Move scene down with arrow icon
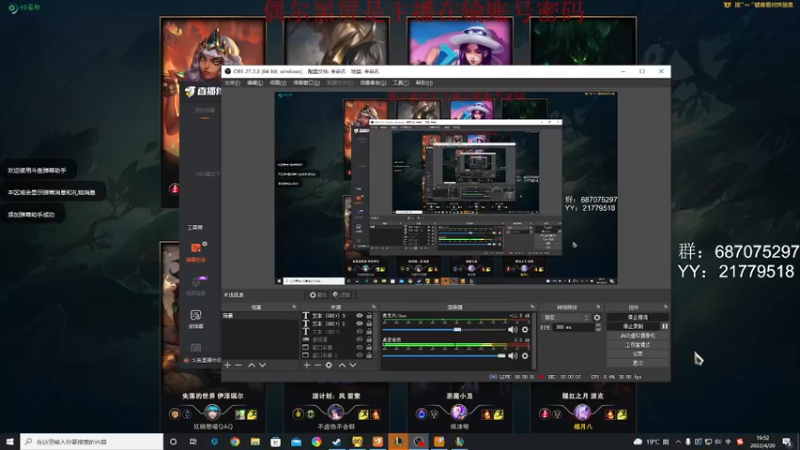This screenshot has height=450, width=800. 262,365
